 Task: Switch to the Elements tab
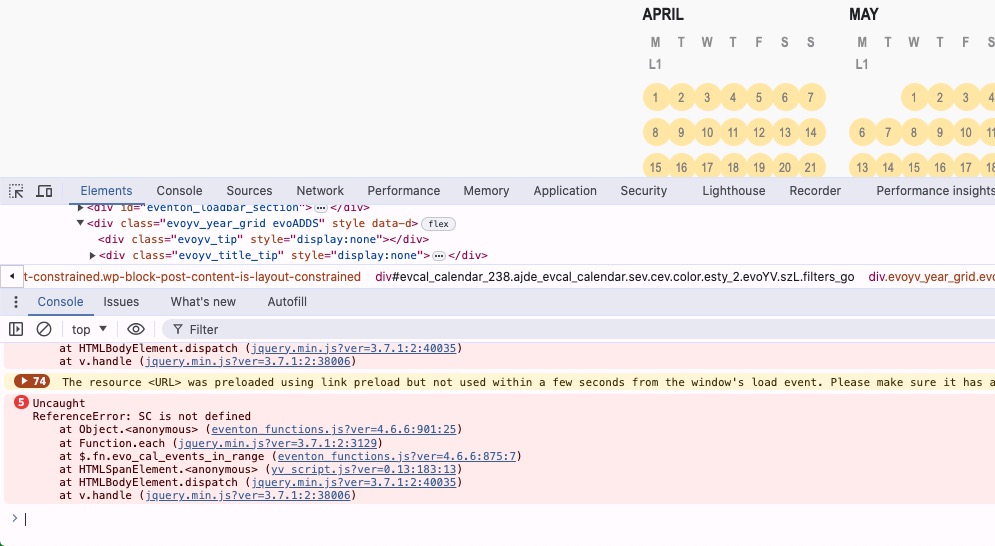[x=106, y=191]
